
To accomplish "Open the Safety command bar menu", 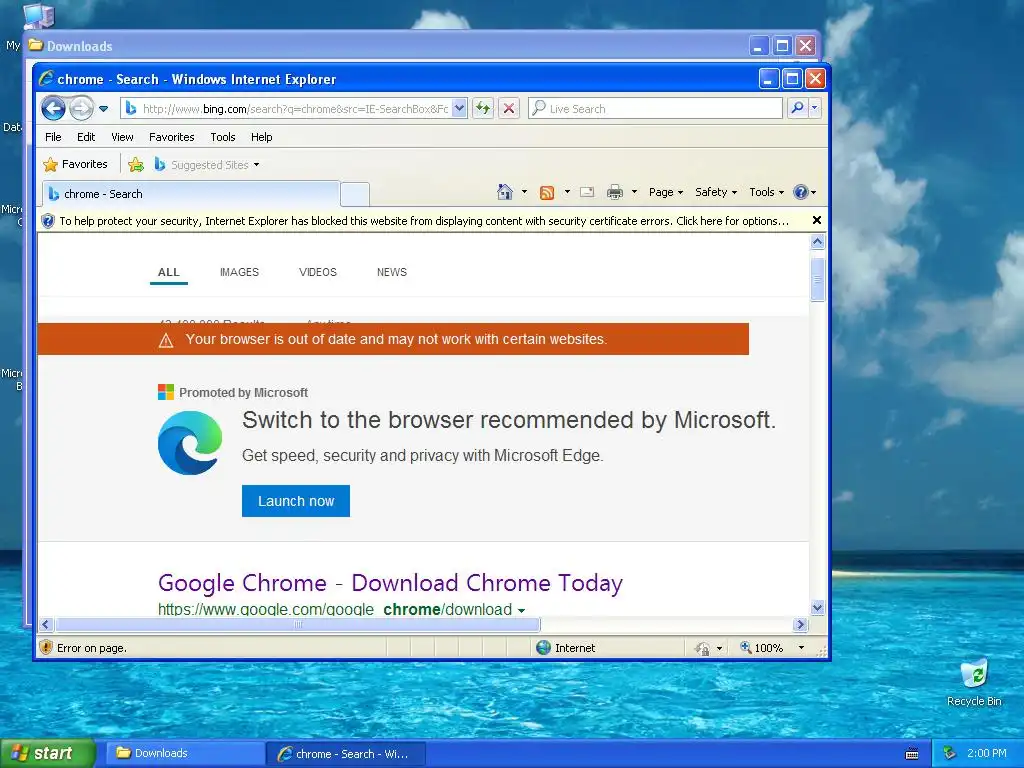I will click(716, 192).
